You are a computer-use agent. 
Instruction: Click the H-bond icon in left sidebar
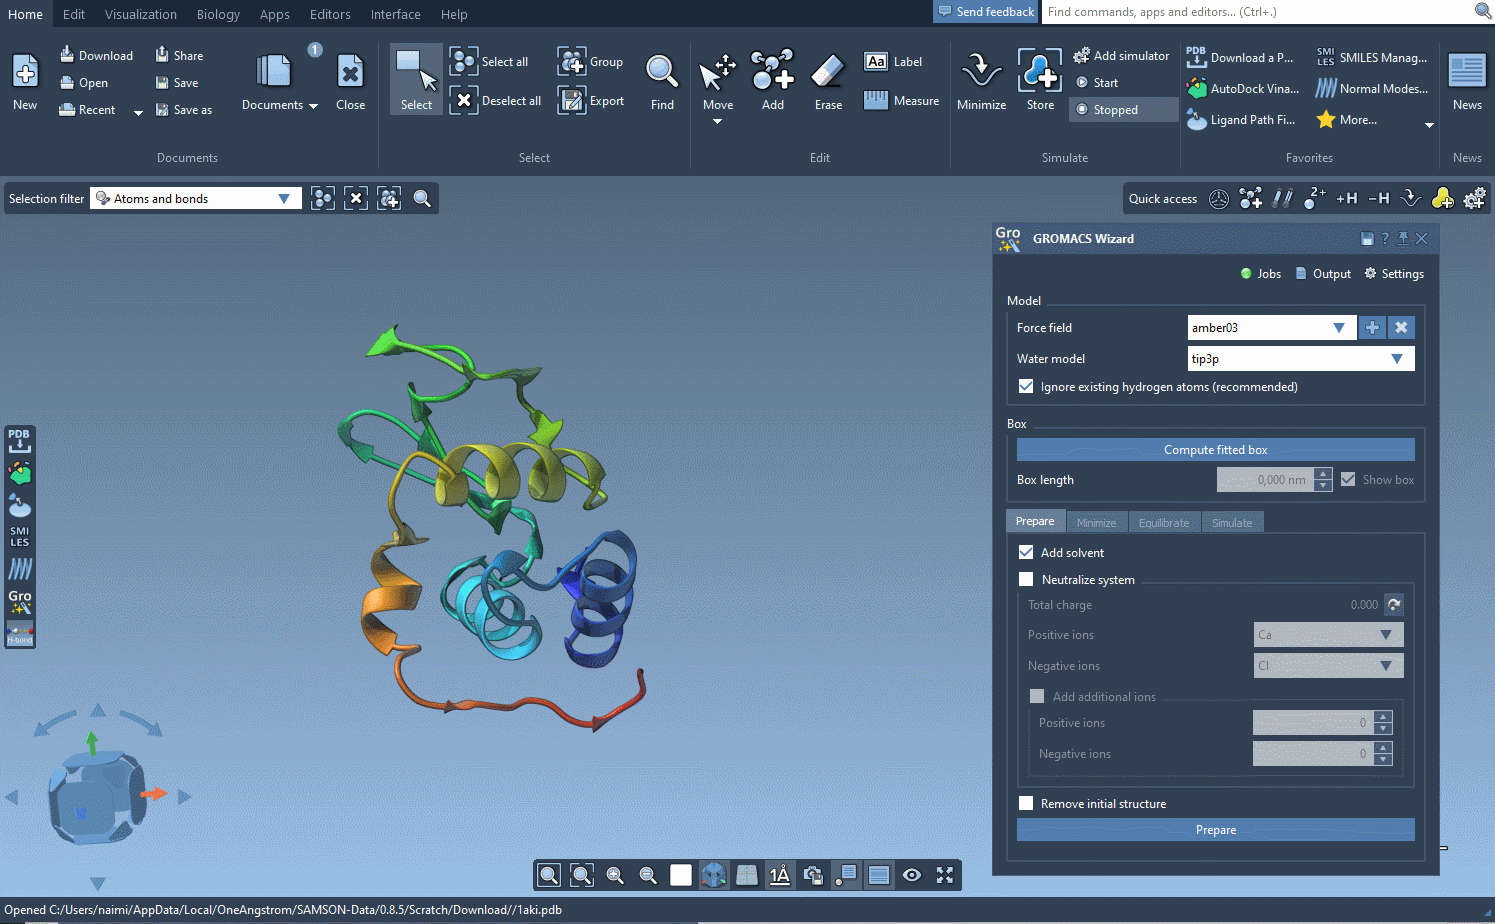tap(20, 635)
